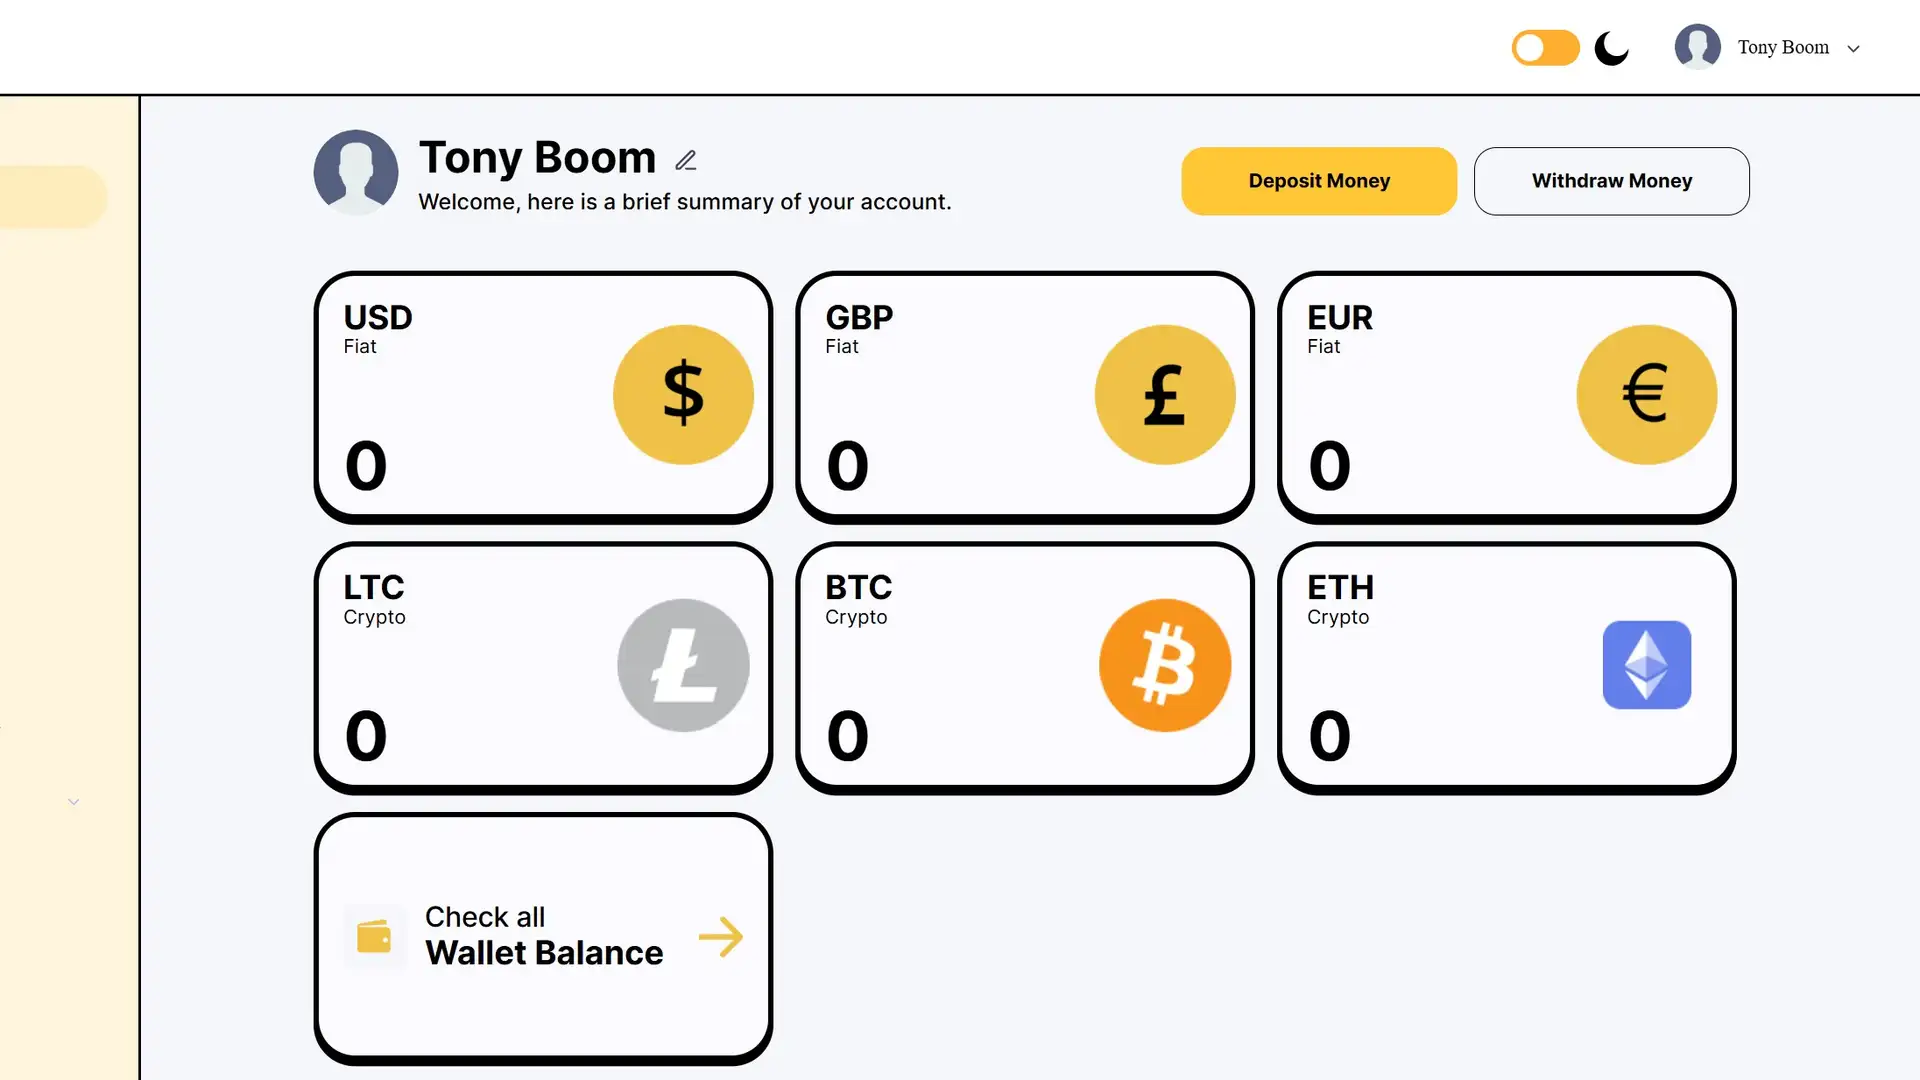Click the yellow arrow on wallet card
Screen dimensions: 1920x1080
720,937
